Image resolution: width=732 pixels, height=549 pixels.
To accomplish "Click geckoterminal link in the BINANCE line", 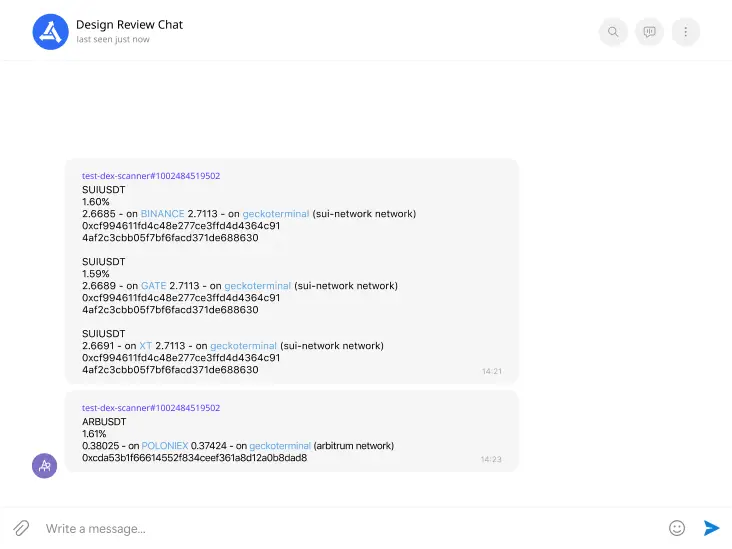I will 275,214.
